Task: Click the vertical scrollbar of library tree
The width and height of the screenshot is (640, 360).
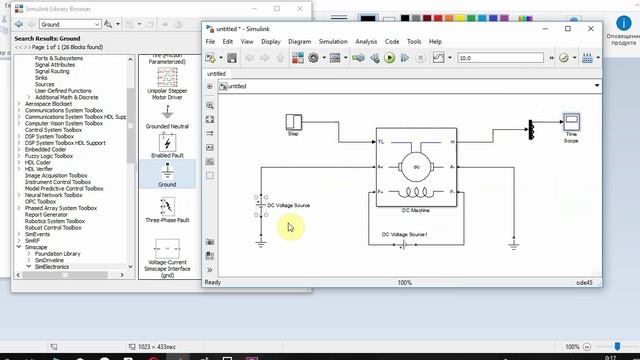Action: pyautogui.click(x=130, y=125)
